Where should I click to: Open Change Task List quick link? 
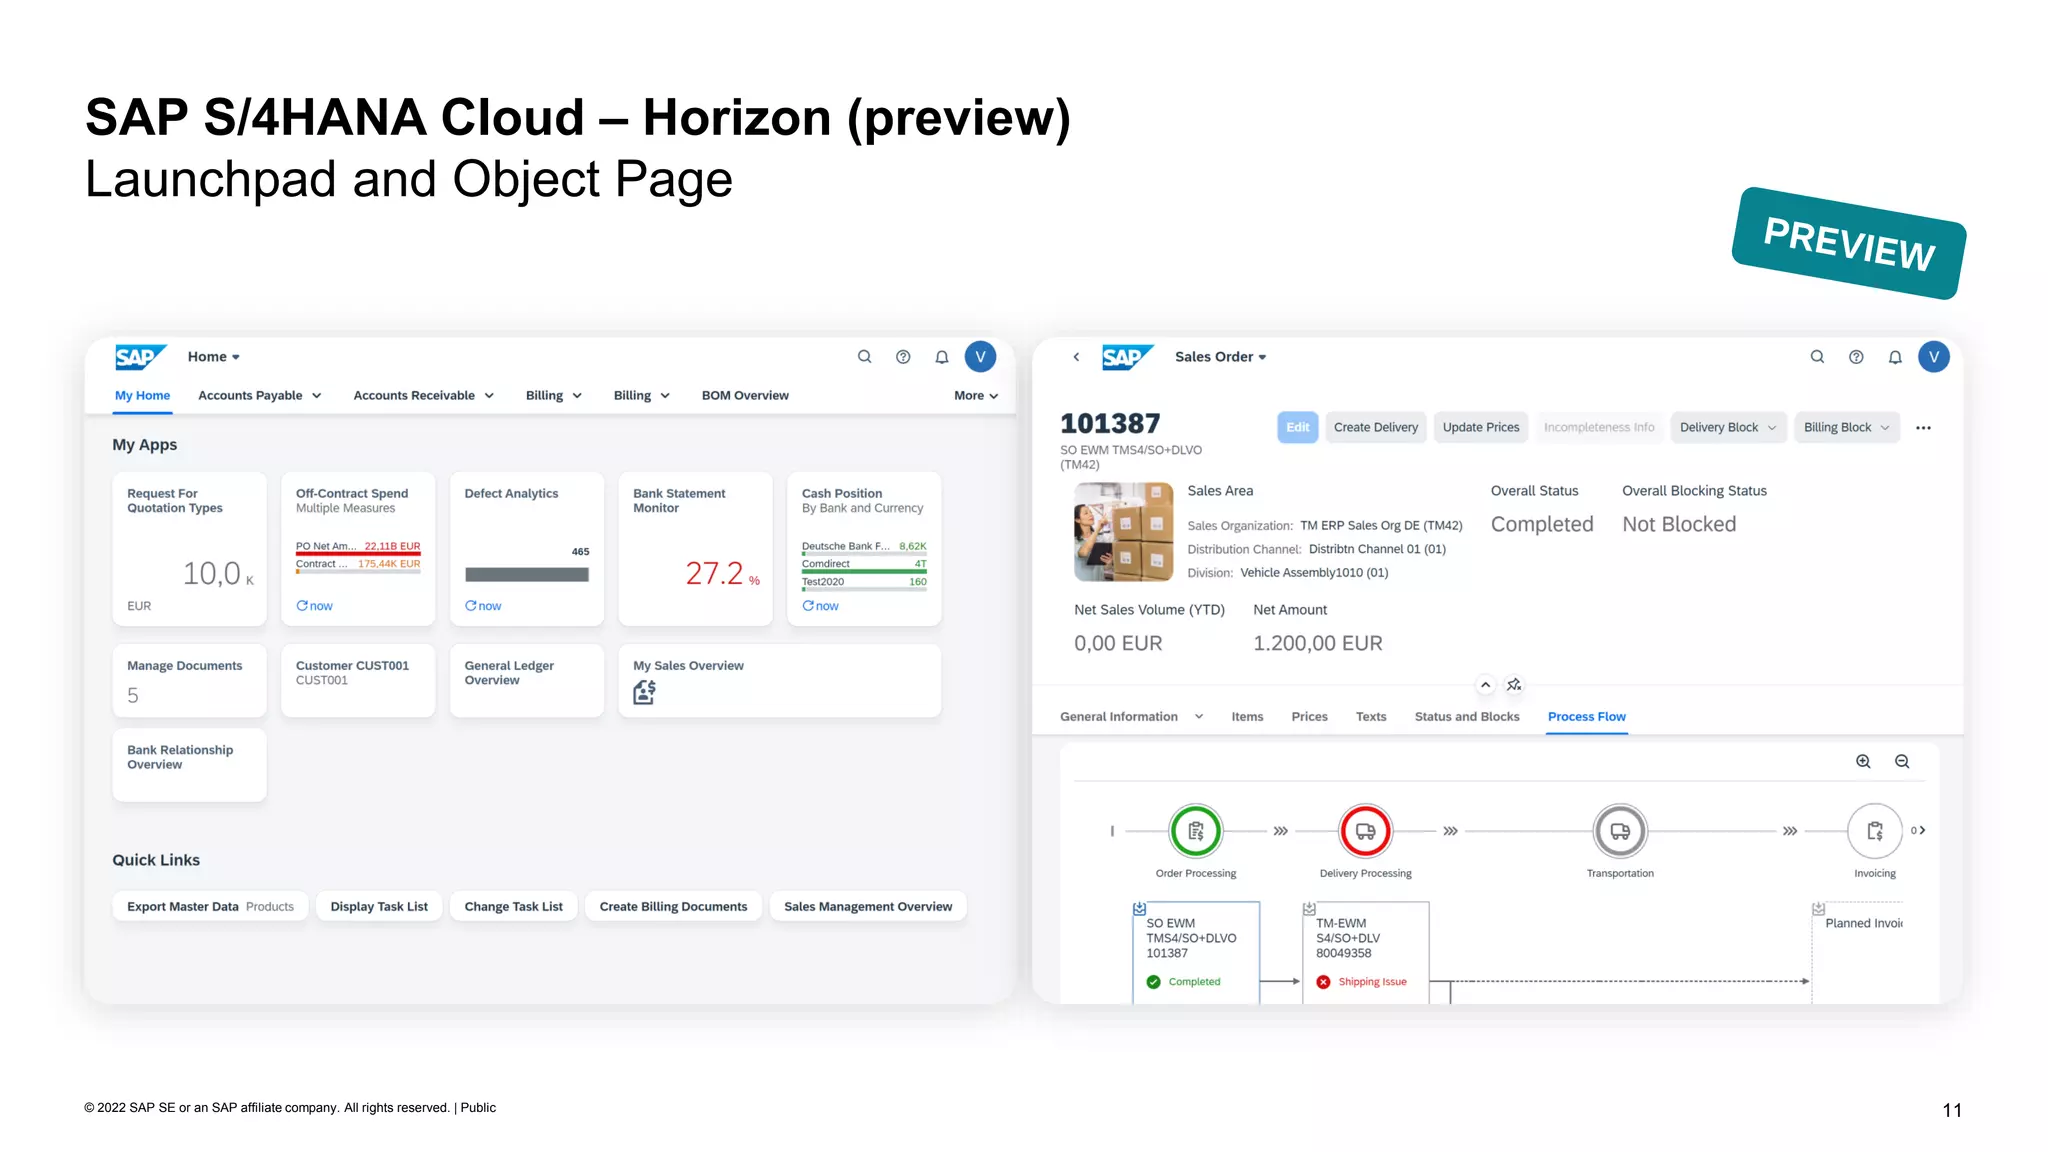point(514,907)
